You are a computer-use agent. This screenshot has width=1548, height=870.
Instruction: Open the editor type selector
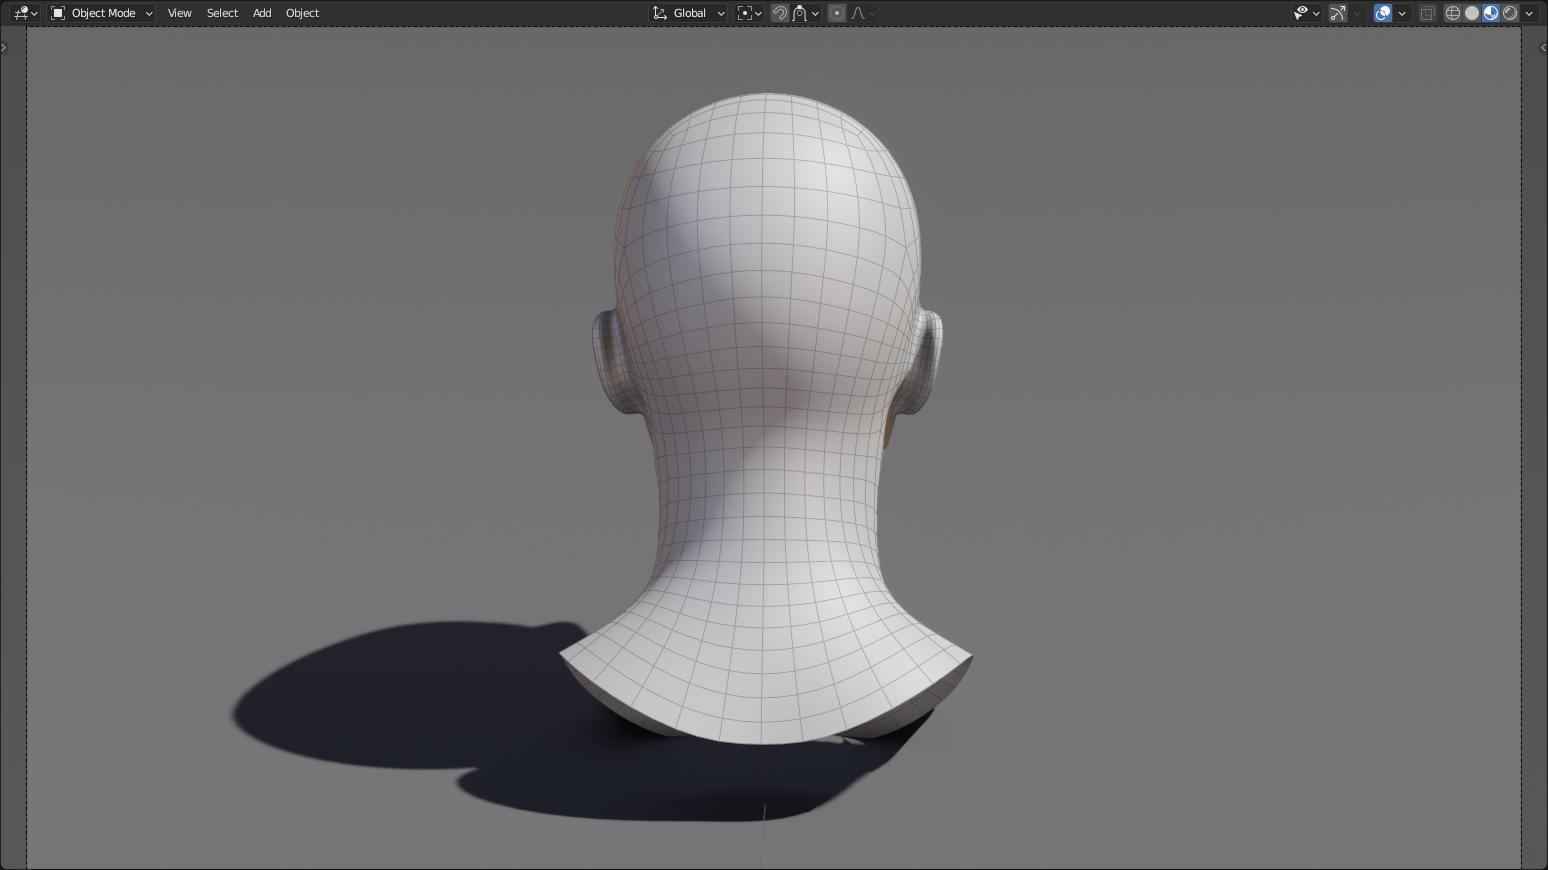20,13
